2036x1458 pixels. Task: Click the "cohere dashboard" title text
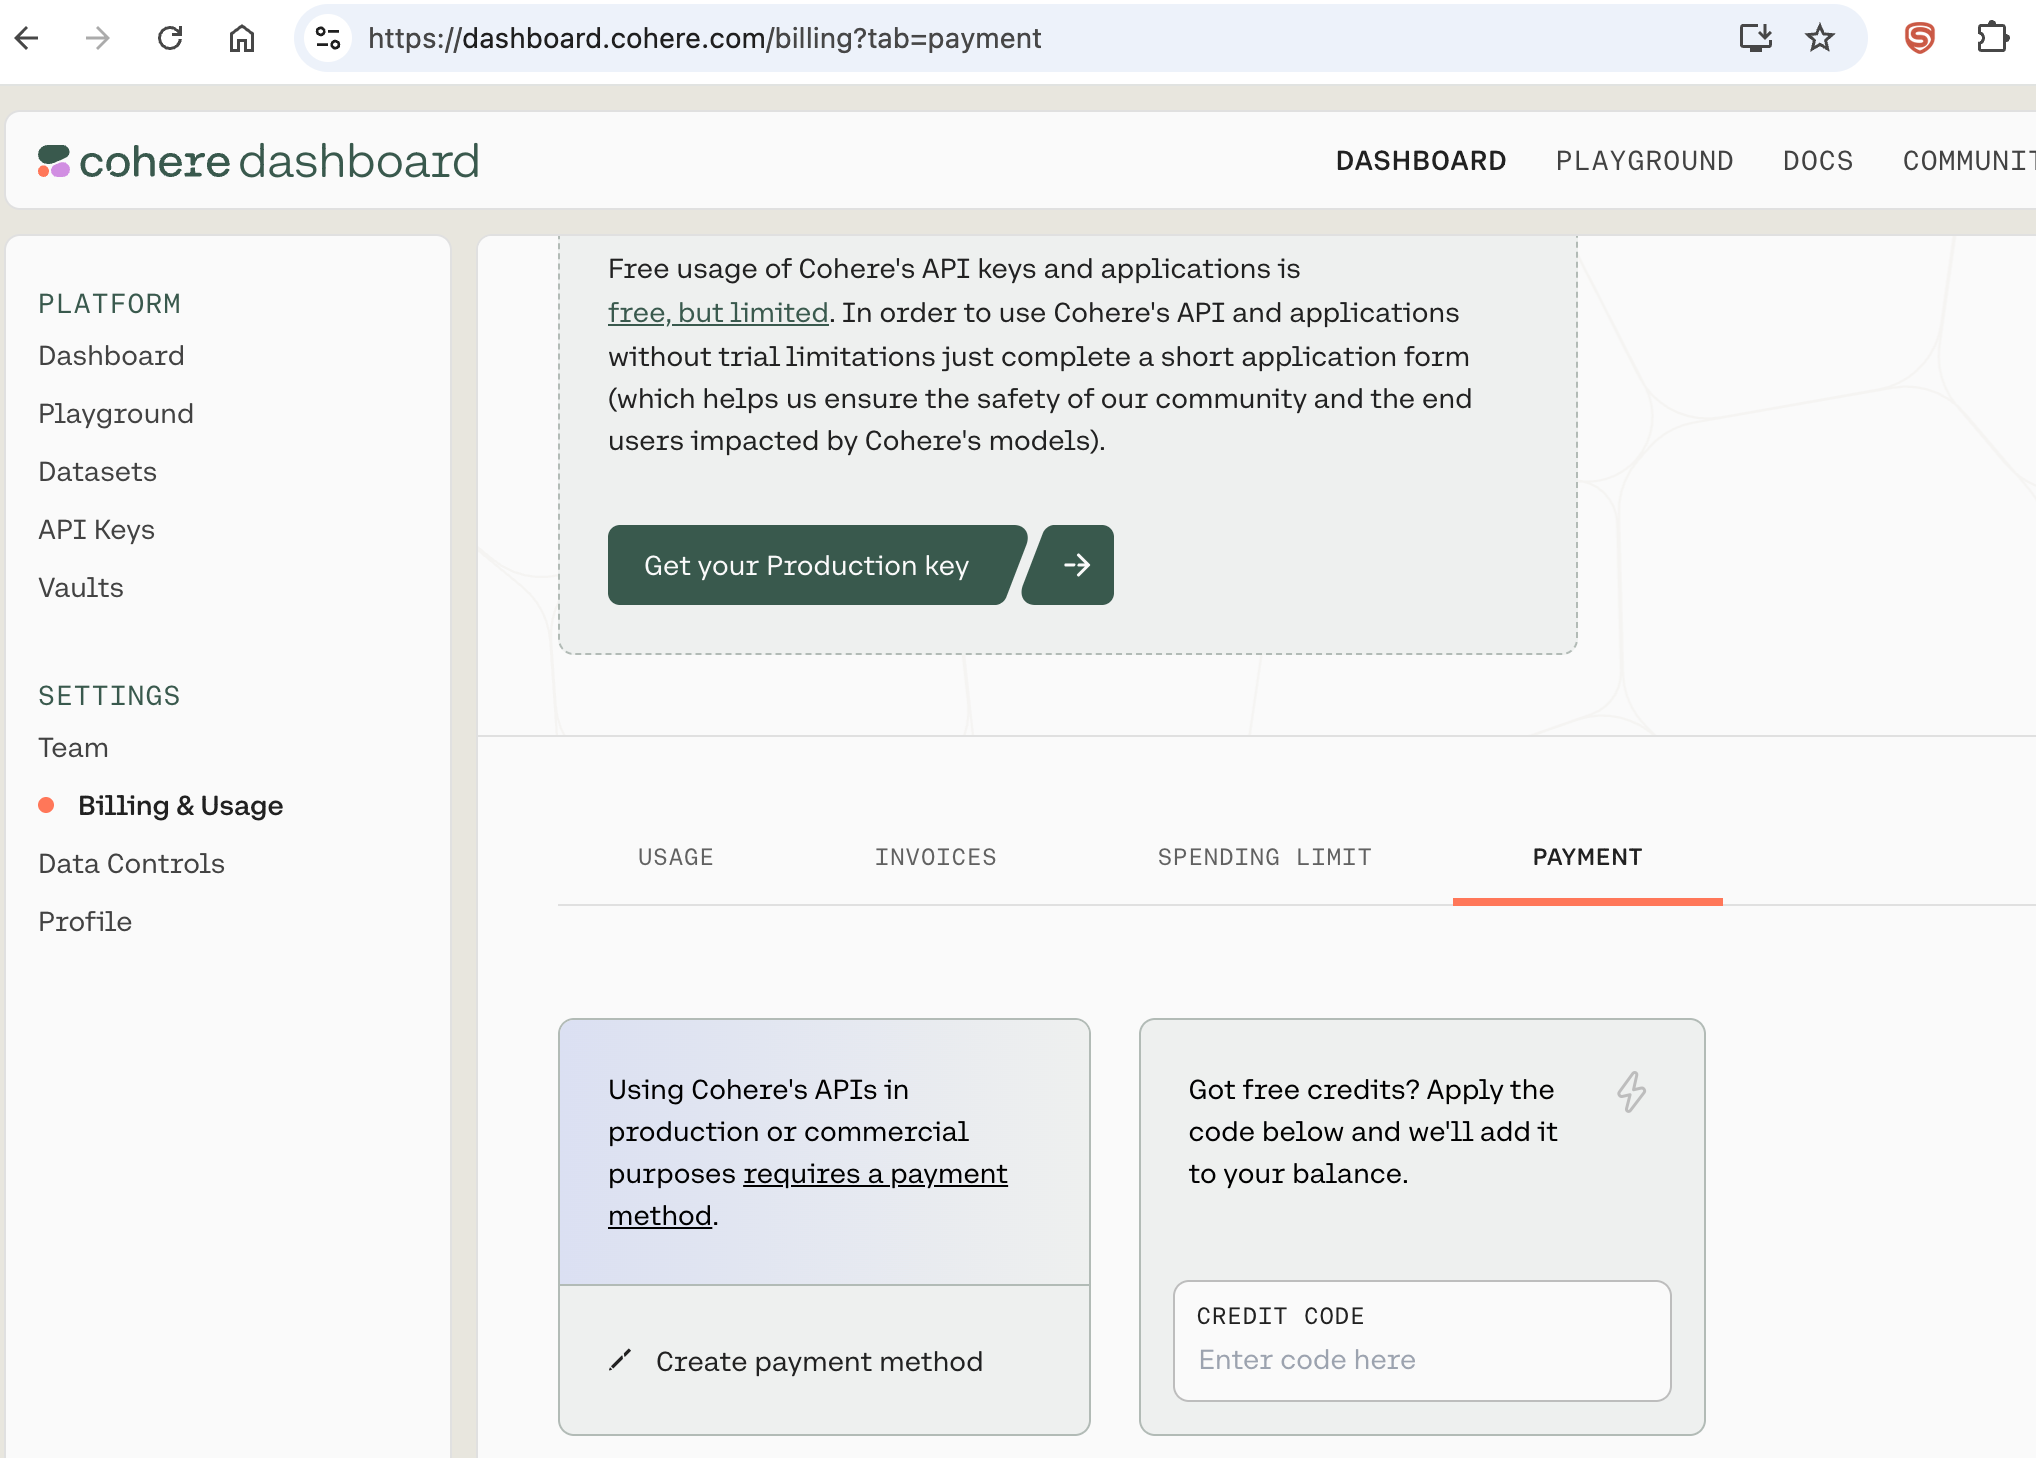279,161
